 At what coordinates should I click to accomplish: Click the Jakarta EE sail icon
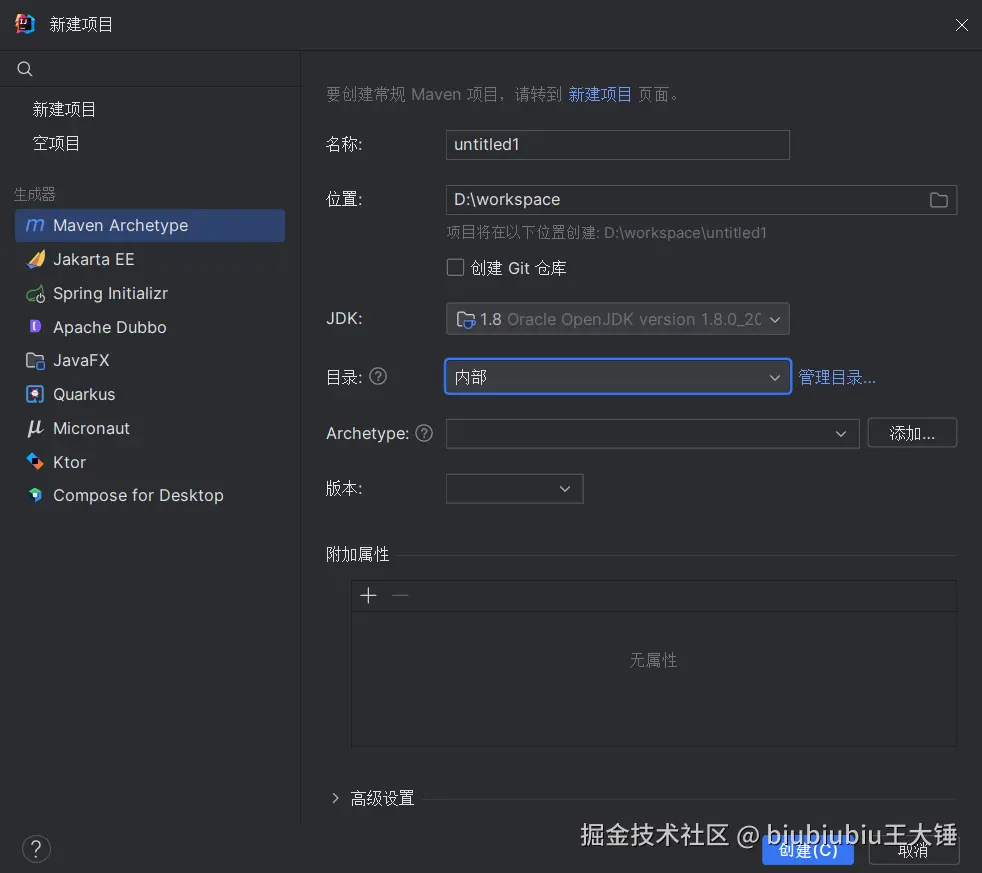coord(36,259)
